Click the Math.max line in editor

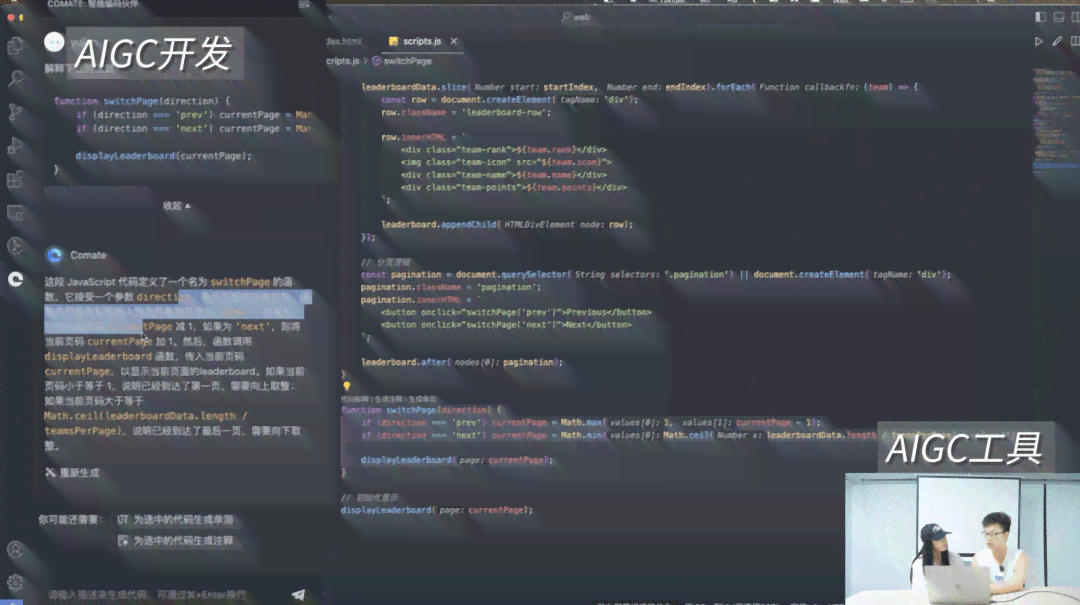pos(591,422)
